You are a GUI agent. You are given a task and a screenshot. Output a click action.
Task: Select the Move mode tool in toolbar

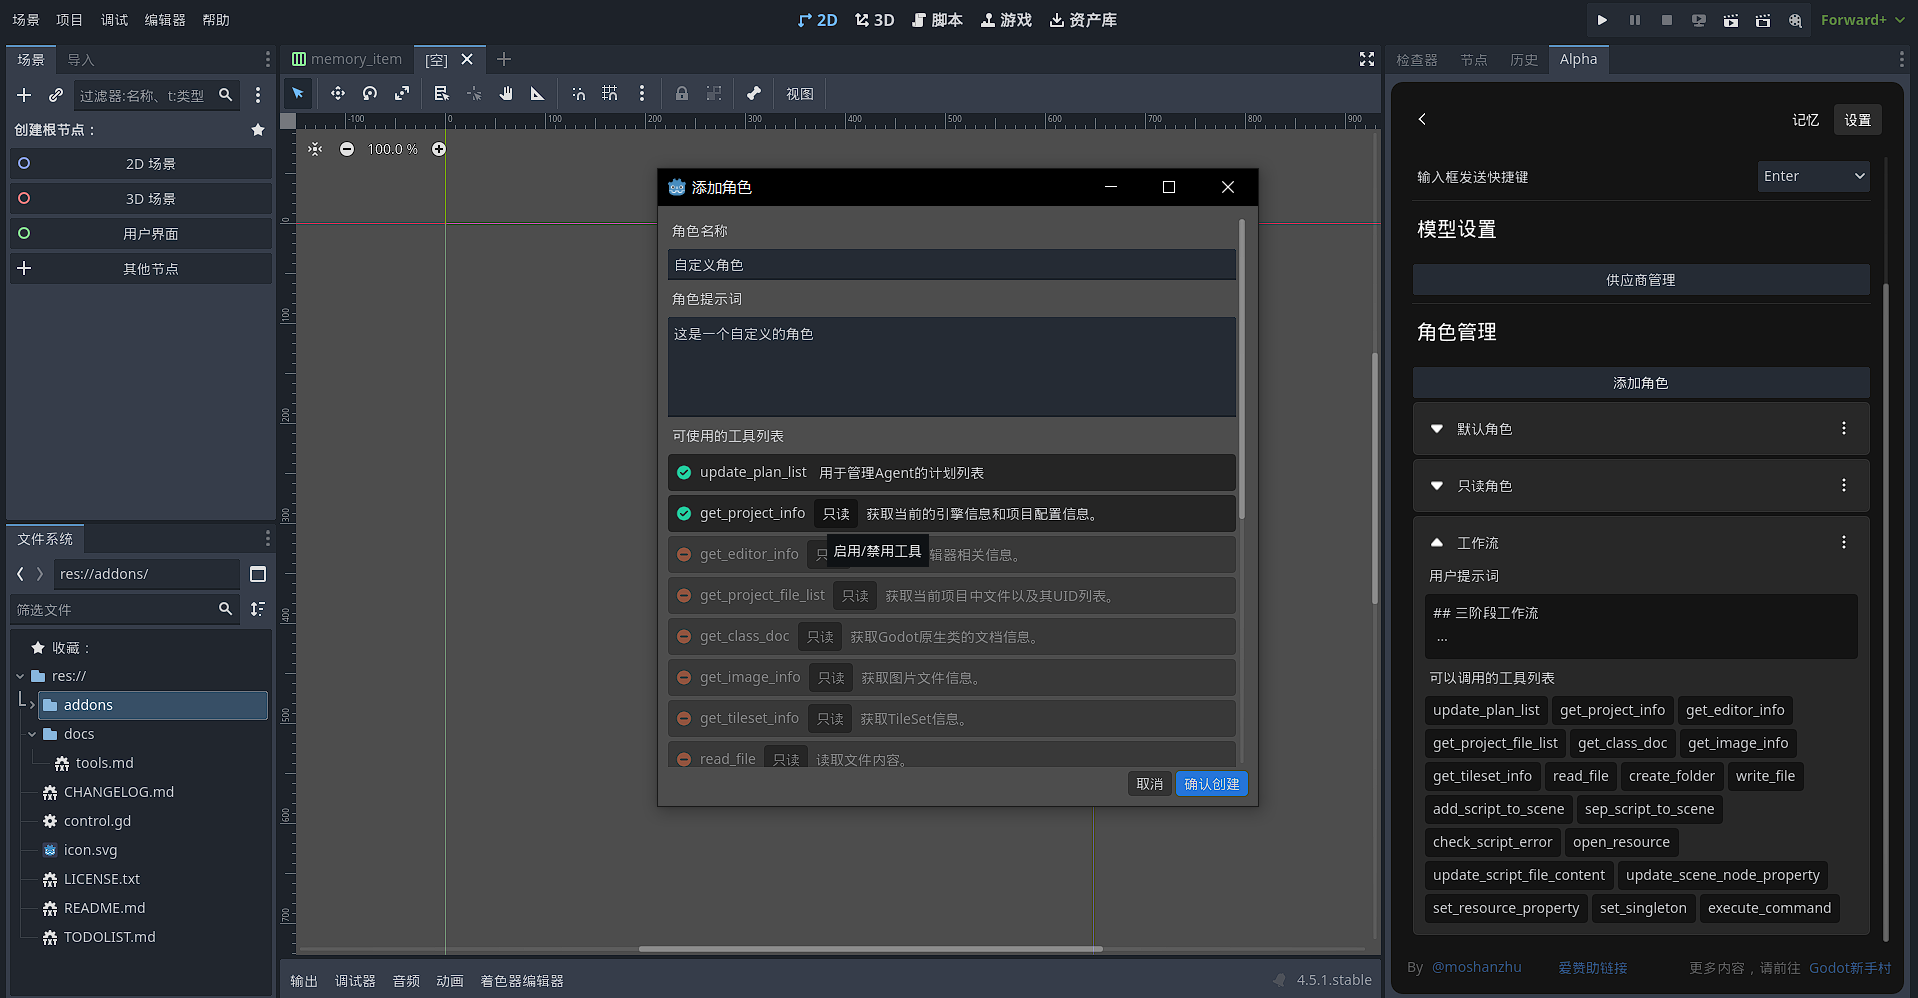click(x=338, y=94)
